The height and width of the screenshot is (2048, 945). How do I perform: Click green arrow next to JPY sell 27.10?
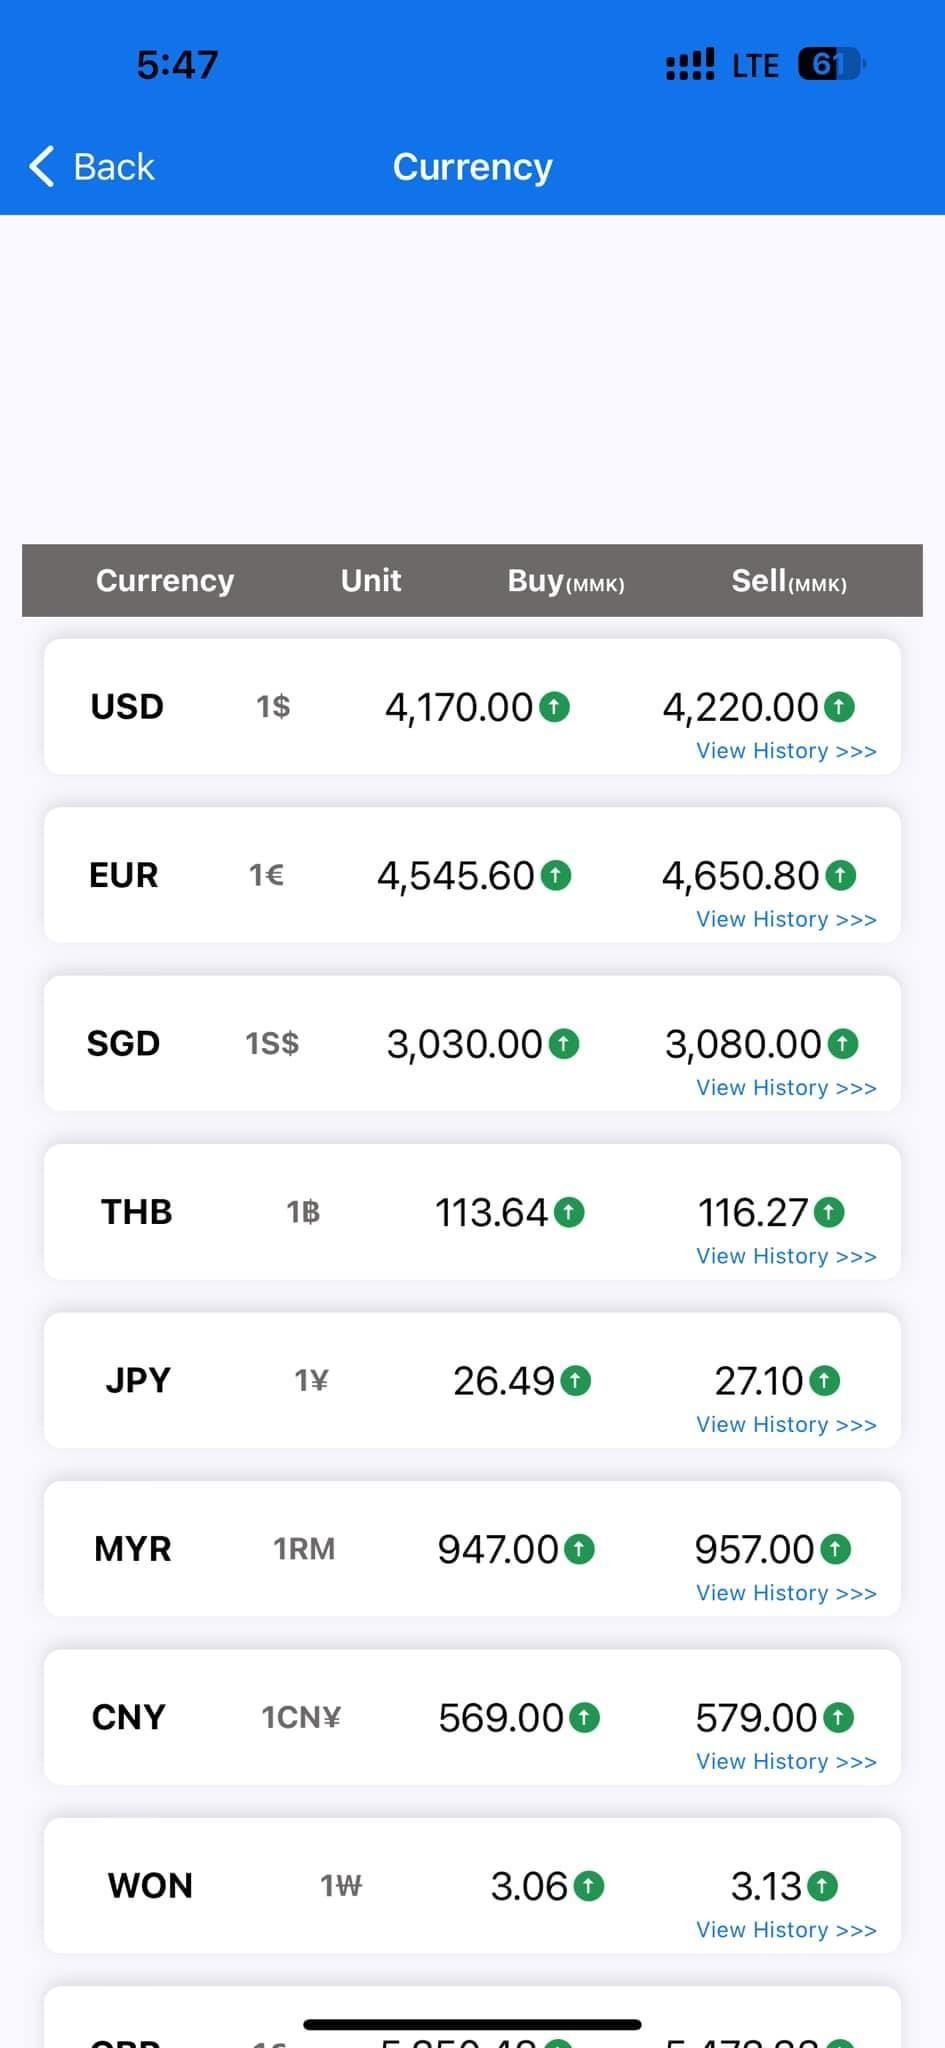[824, 1381]
